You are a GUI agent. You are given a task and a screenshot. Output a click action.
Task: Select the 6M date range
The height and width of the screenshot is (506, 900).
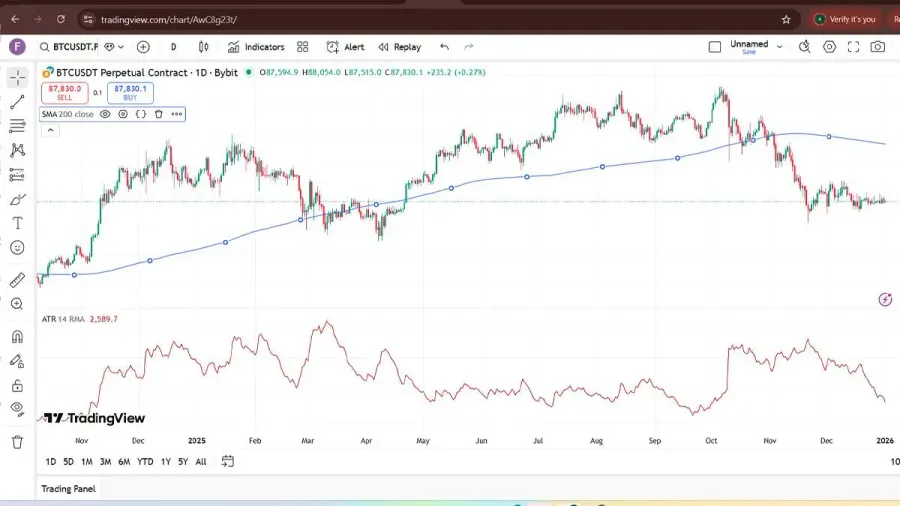124,462
